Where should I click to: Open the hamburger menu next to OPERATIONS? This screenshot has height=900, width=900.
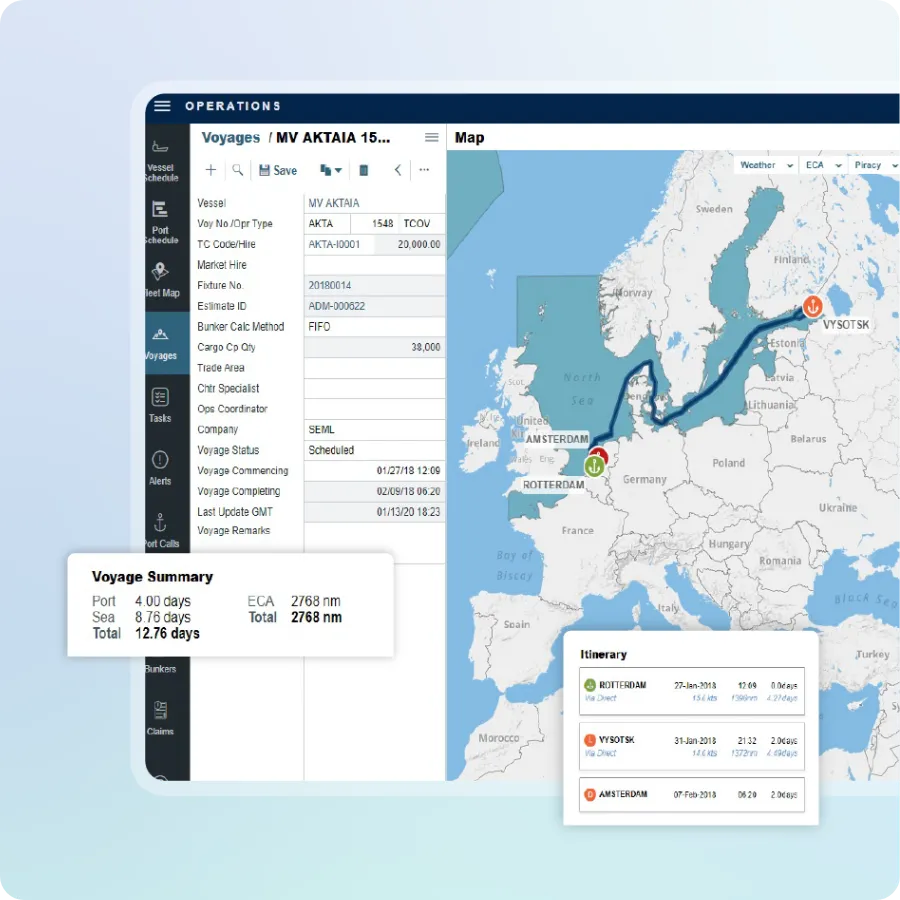click(x=162, y=105)
